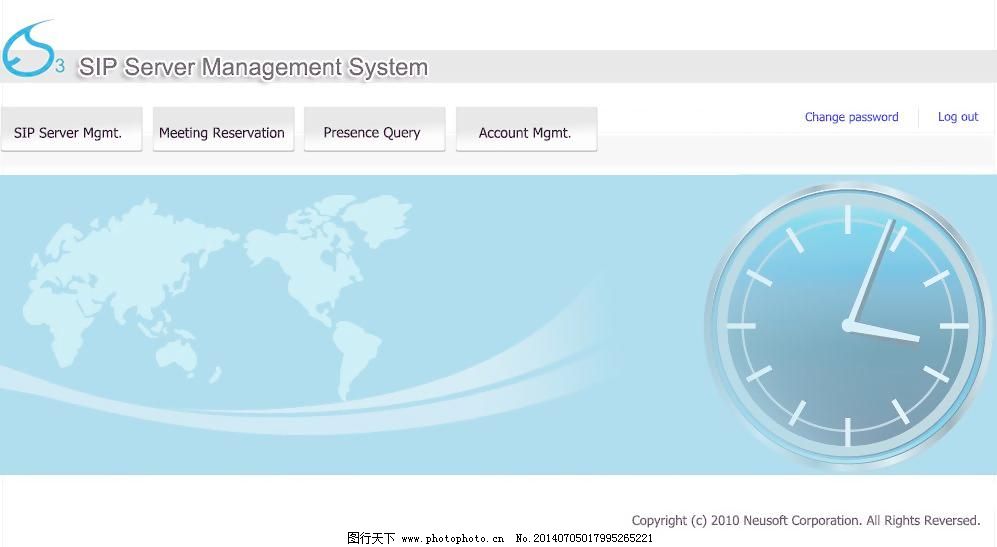Screen dimensions: 997x547
Task: Open the Meeting Reservation menu
Action: coord(222,131)
